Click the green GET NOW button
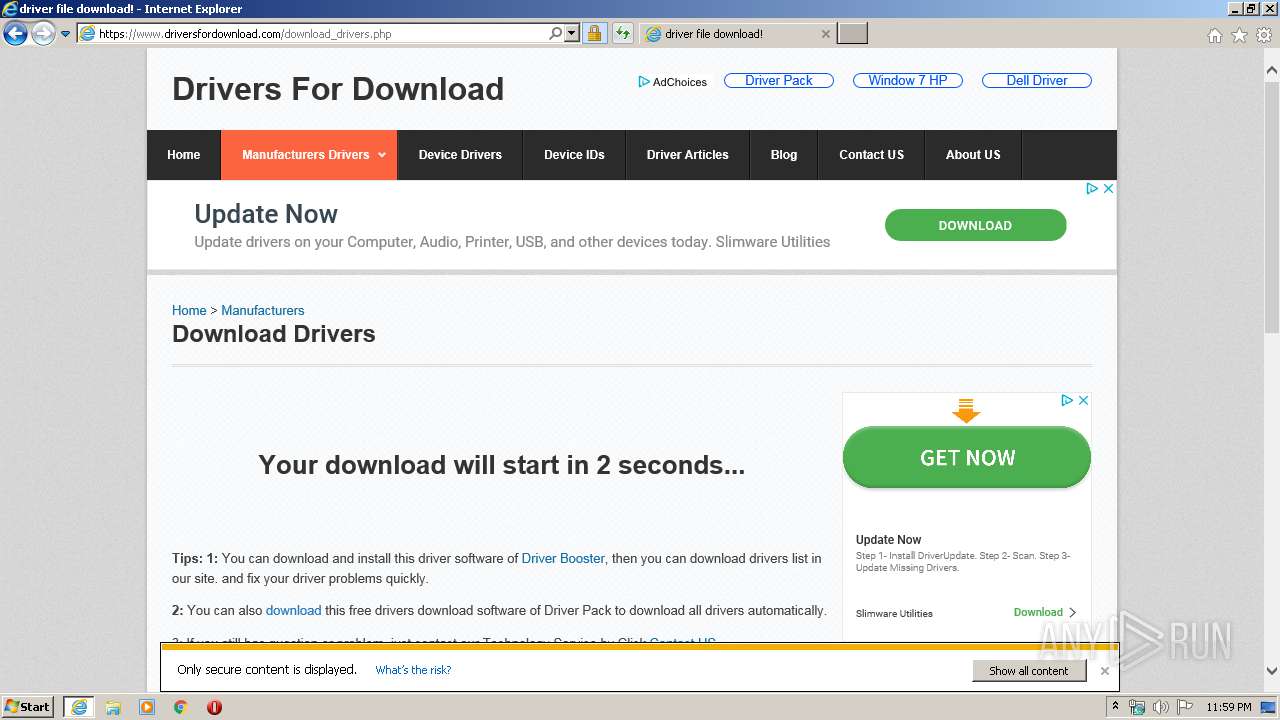 967,458
